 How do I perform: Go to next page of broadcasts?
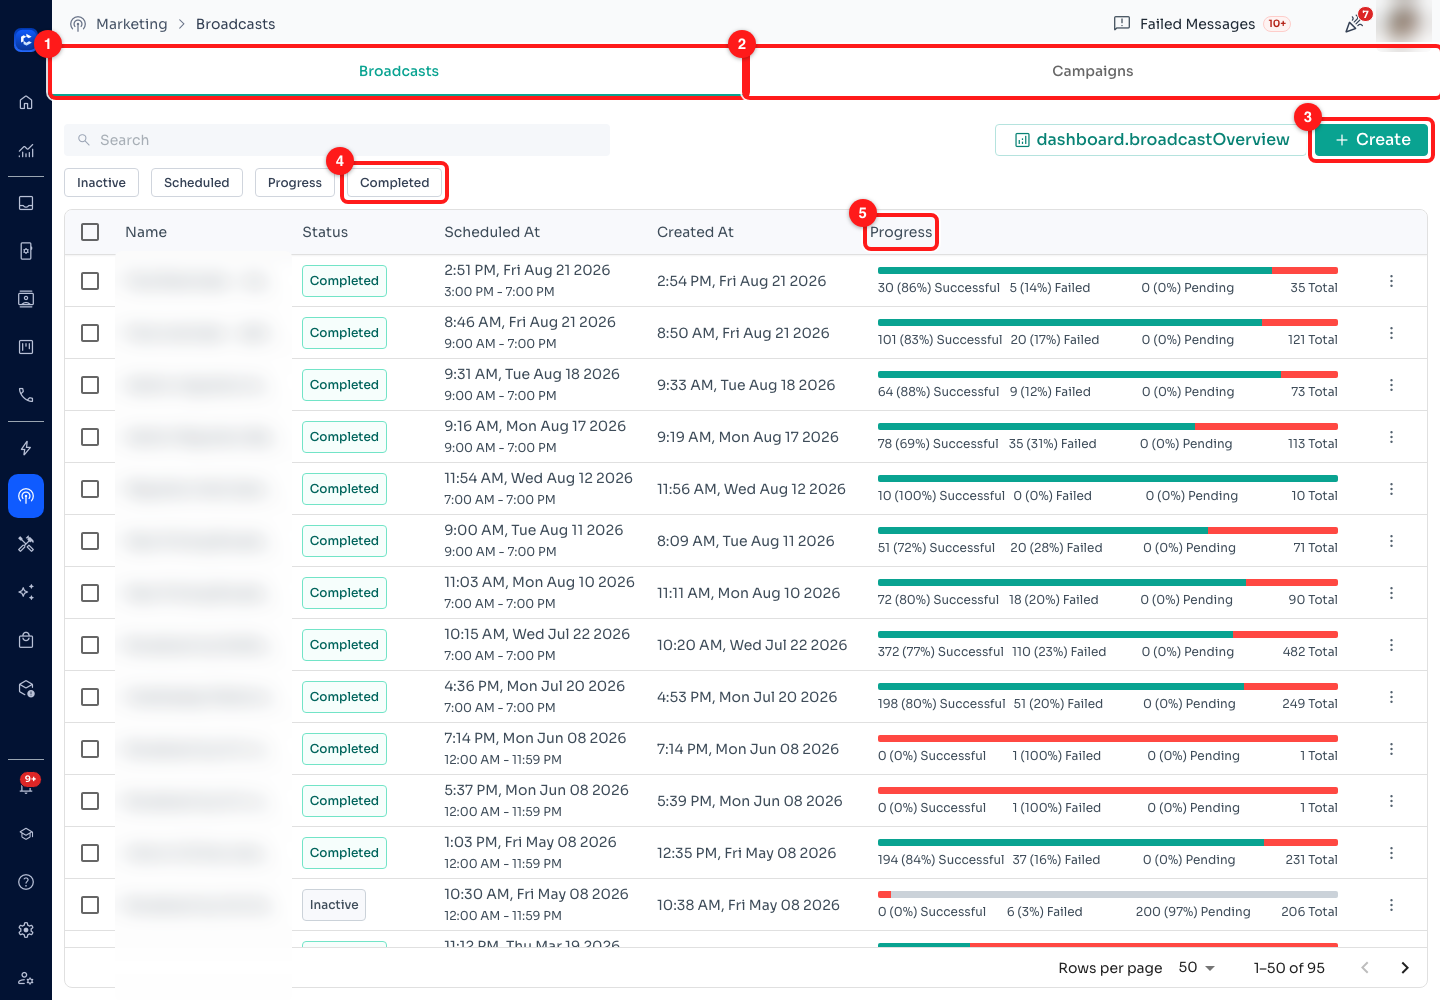(x=1405, y=968)
